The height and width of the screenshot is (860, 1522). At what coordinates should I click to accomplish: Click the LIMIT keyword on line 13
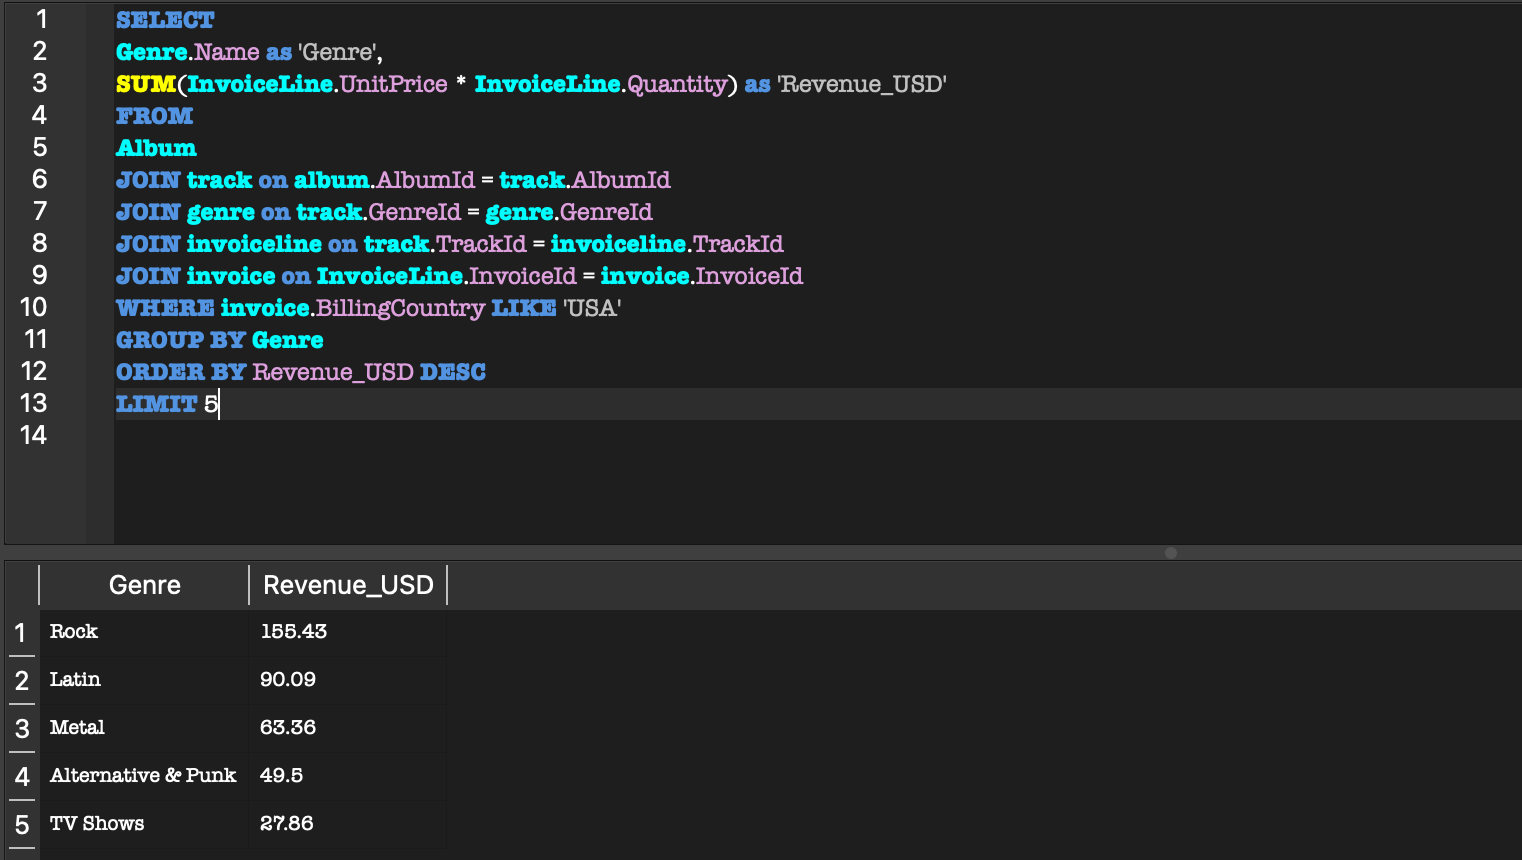point(156,404)
